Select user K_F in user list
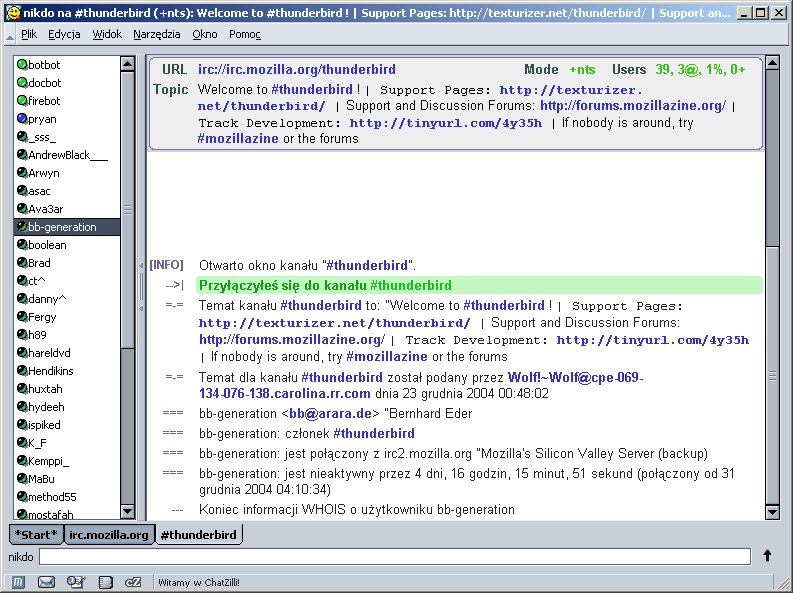Screen dimensions: 793x593 pyautogui.click(x=67, y=443)
